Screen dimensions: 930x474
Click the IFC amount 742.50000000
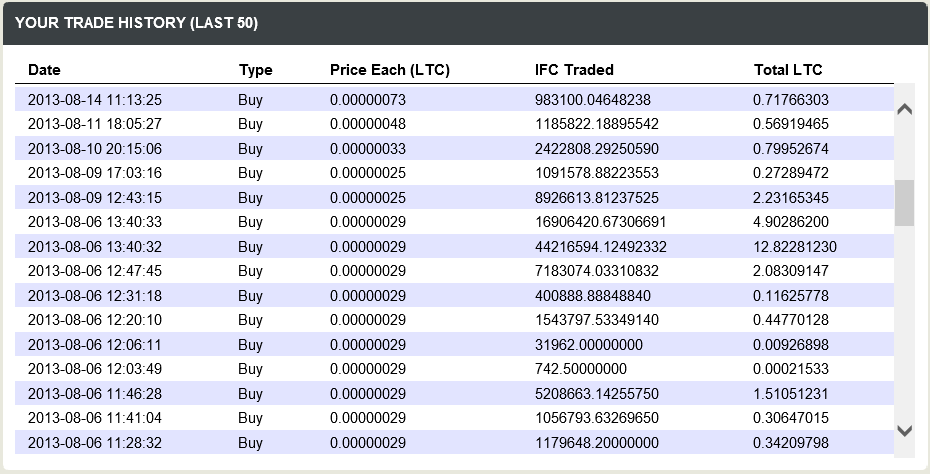[581, 369]
